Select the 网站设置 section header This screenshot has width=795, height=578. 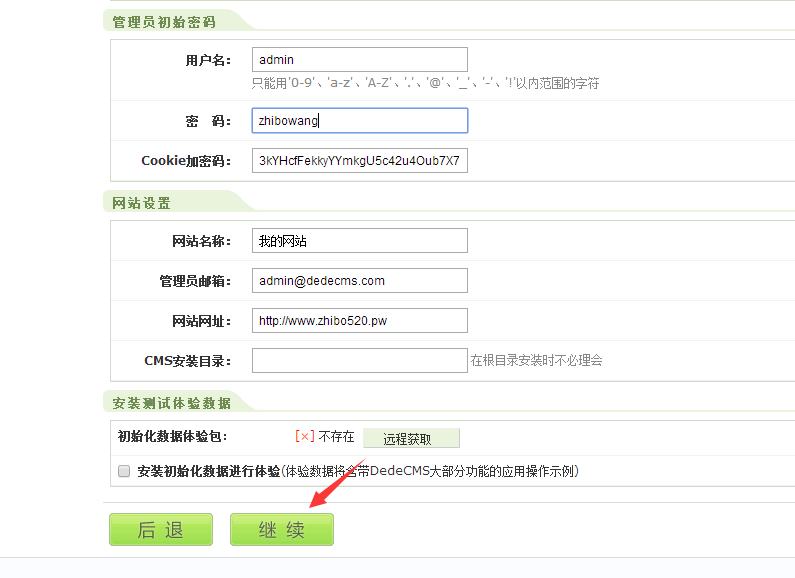click(x=142, y=203)
